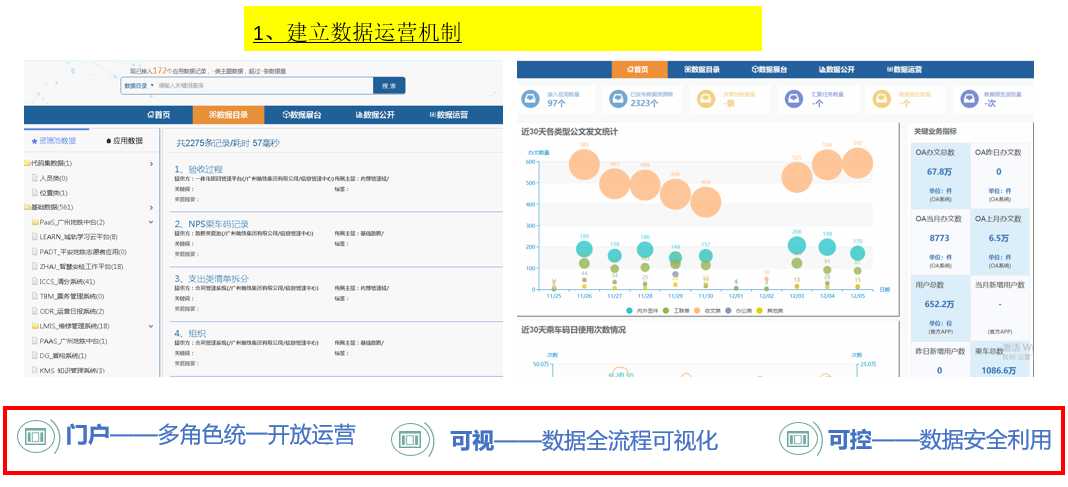This screenshot has height=487, width=1068.
Task: Click the 门户 portal icon at bottom left
Action: (38, 437)
